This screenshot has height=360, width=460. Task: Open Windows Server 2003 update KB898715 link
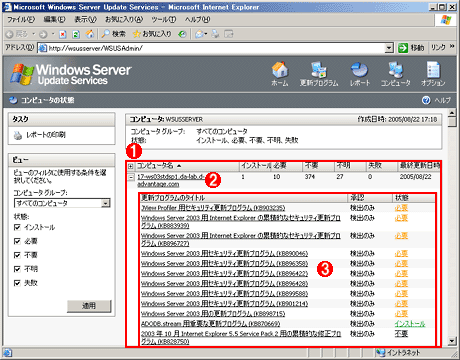[x=213, y=314]
